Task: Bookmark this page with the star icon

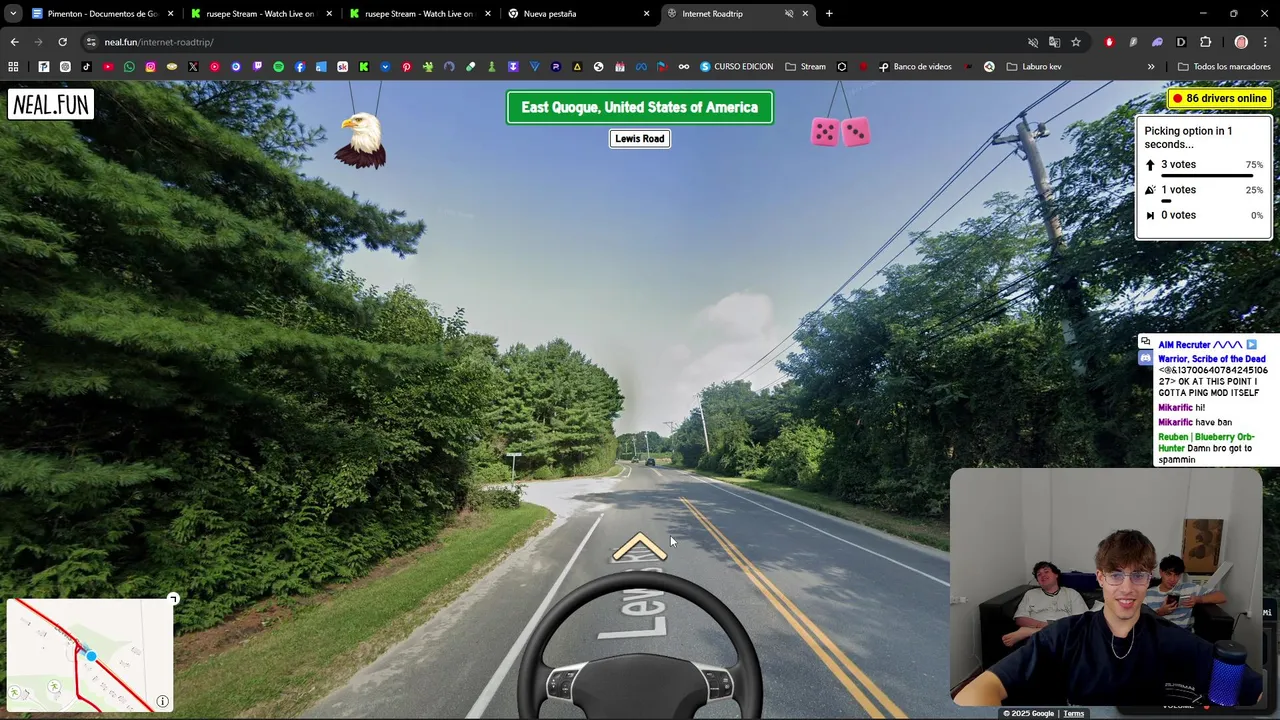Action: click(x=1076, y=42)
